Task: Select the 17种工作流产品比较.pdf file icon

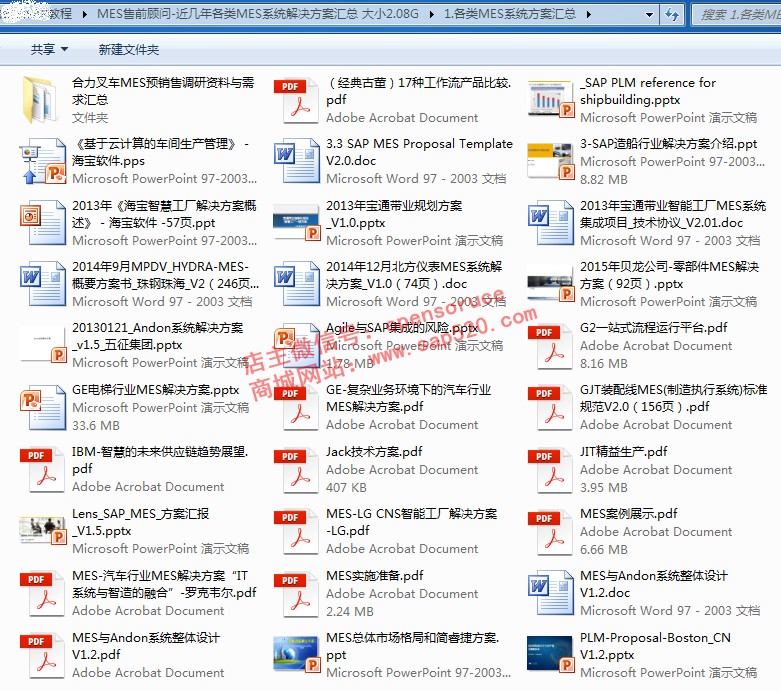Action: (296, 101)
